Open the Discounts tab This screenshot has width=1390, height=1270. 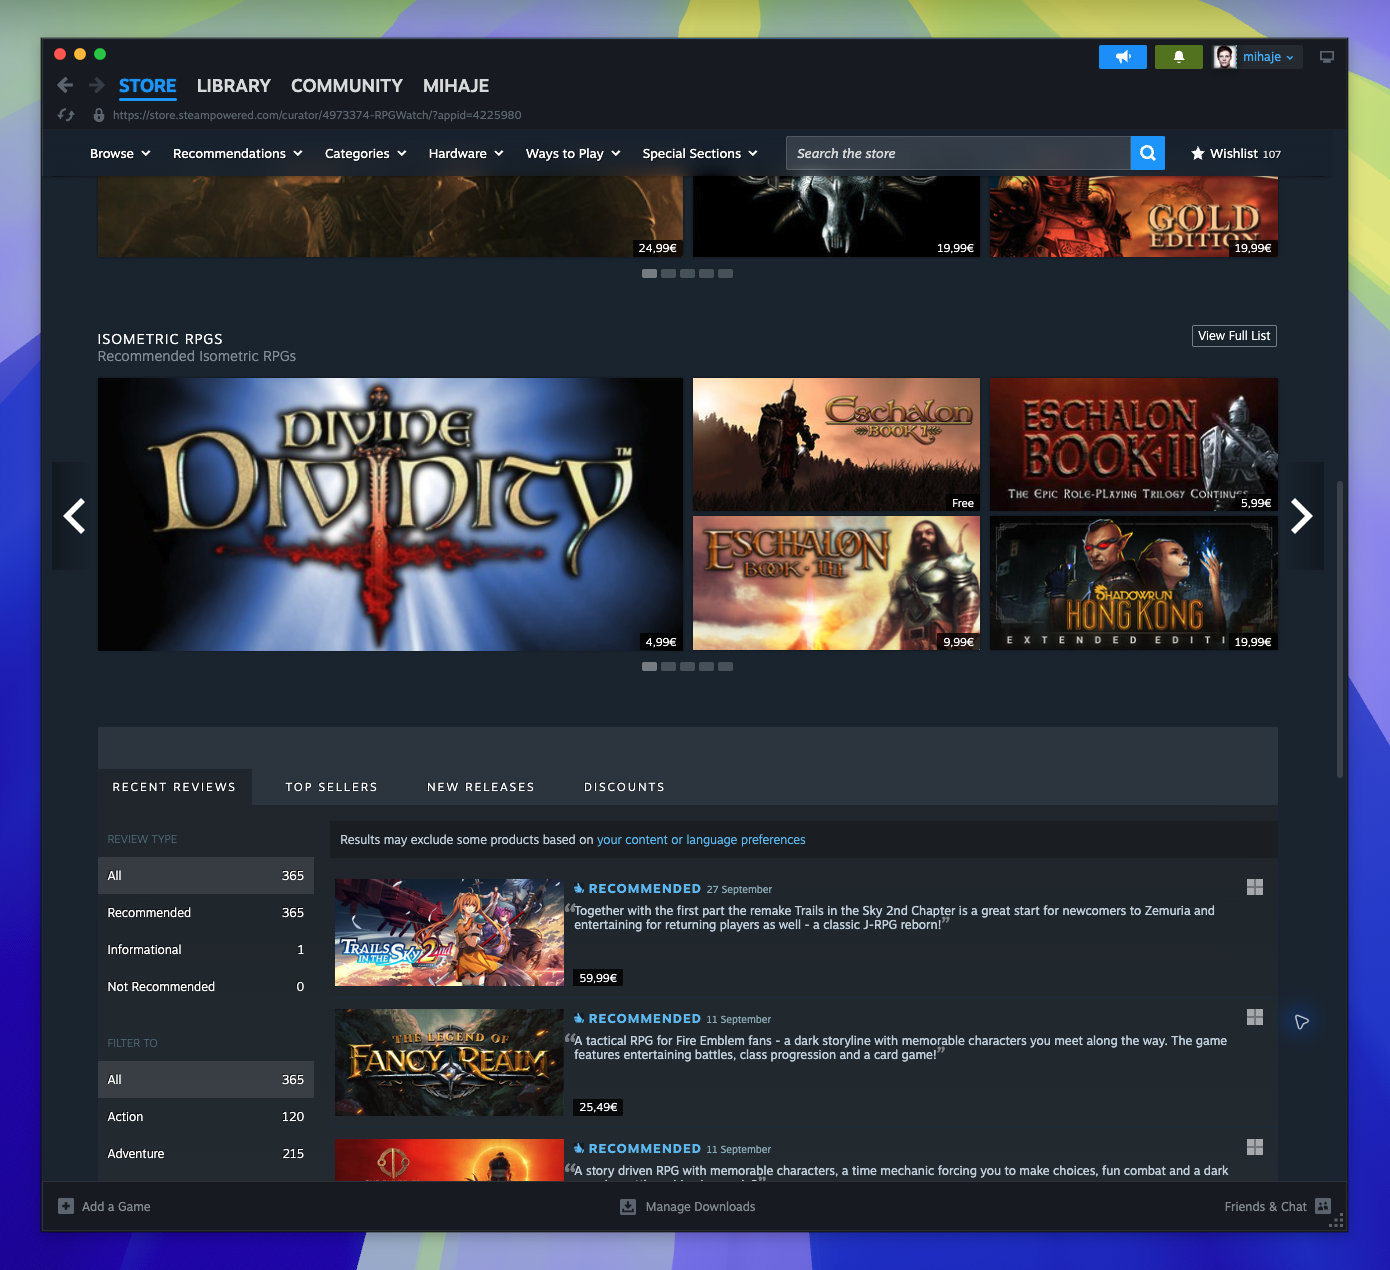[625, 787]
